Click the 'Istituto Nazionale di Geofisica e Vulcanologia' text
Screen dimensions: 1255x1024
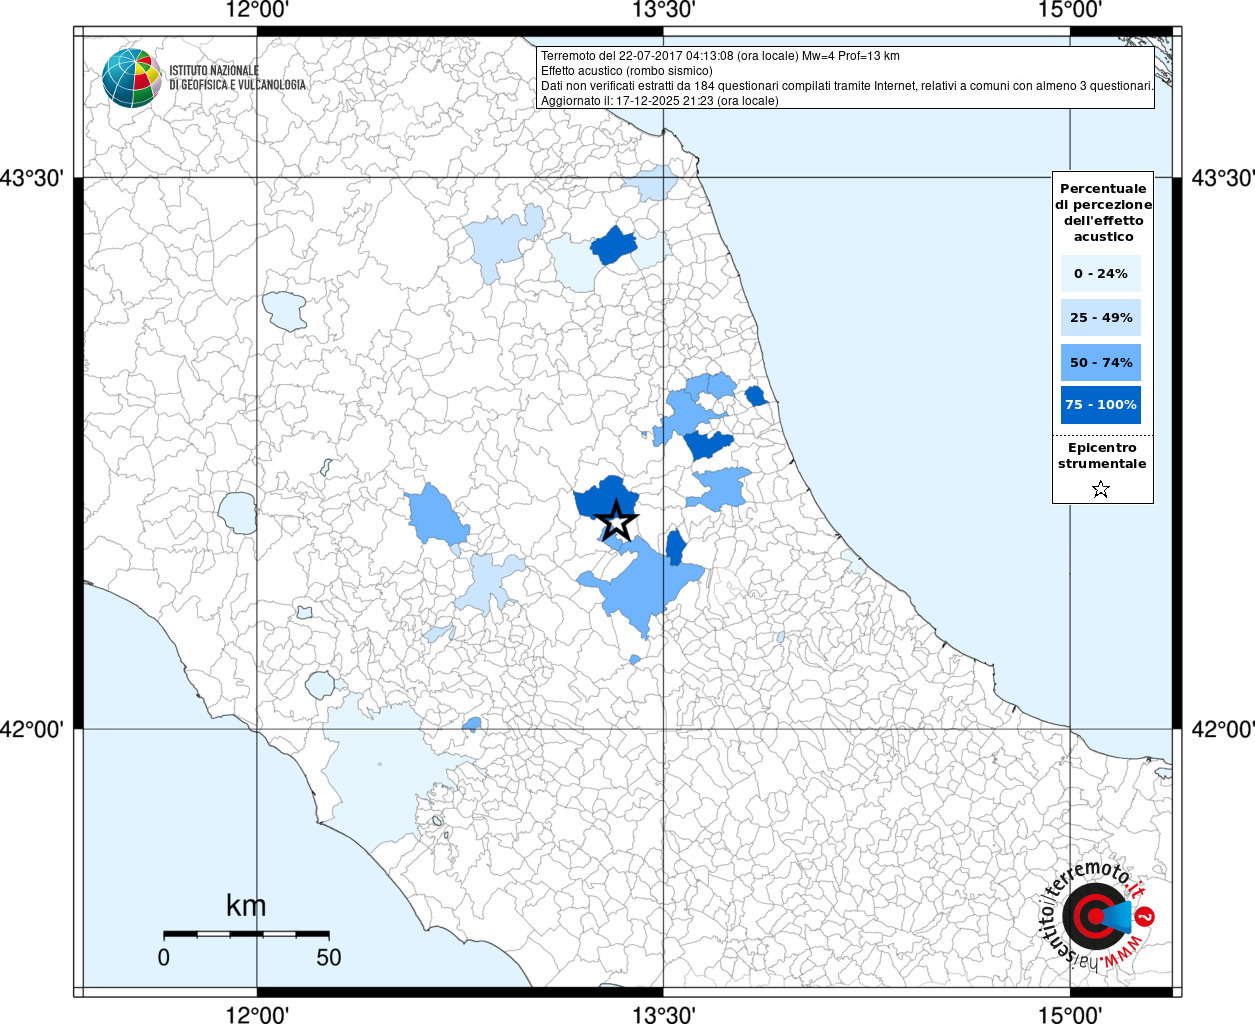click(237, 78)
